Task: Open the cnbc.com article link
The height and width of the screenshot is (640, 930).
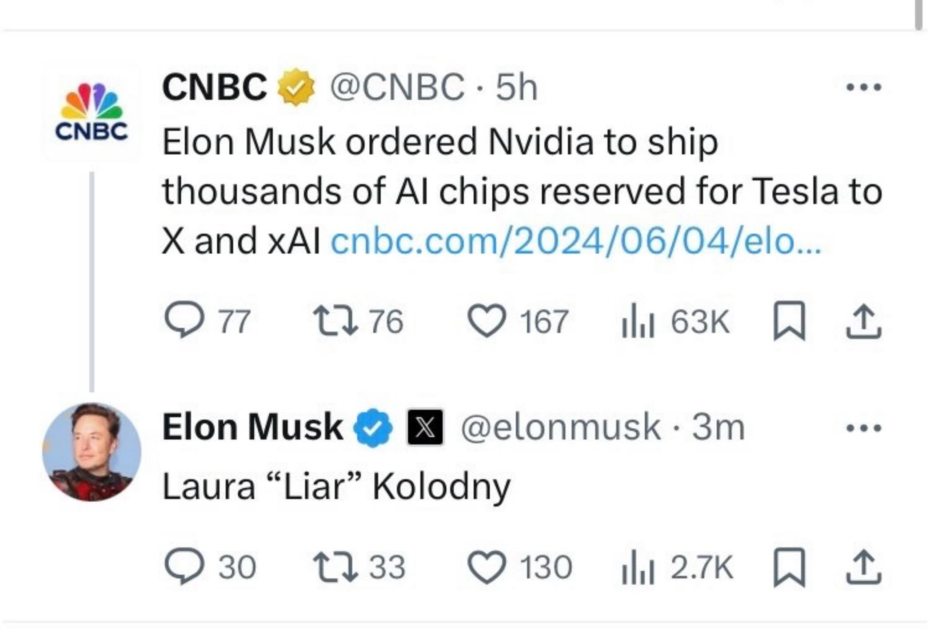Action: click(x=574, y=241)
